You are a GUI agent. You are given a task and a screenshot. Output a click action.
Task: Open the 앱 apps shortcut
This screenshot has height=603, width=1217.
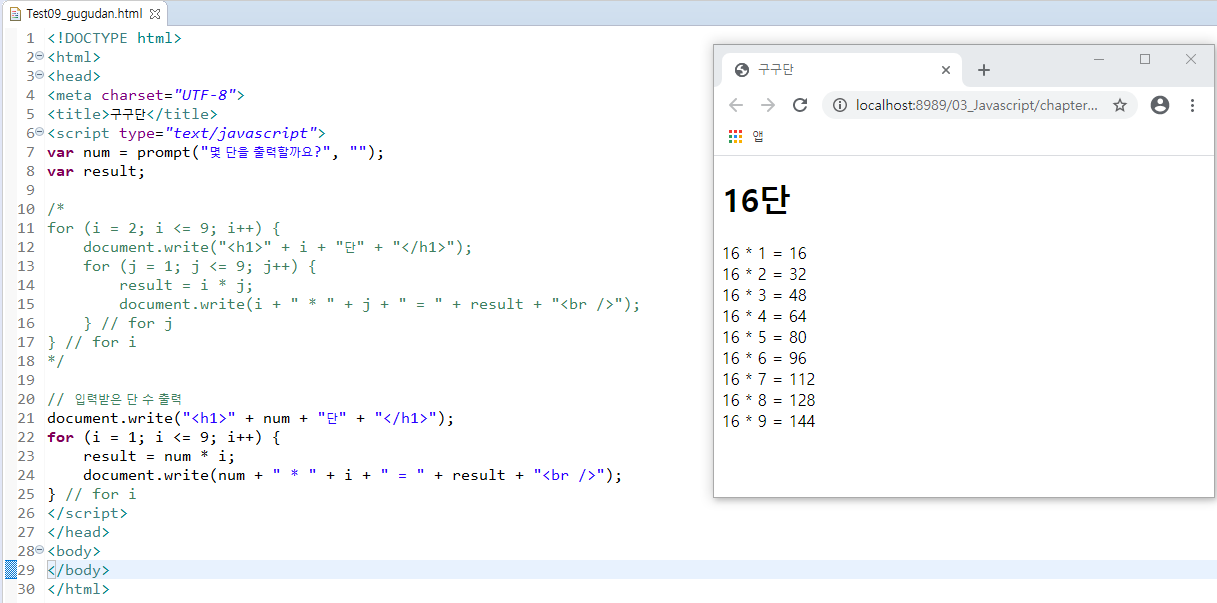(746, 136)
